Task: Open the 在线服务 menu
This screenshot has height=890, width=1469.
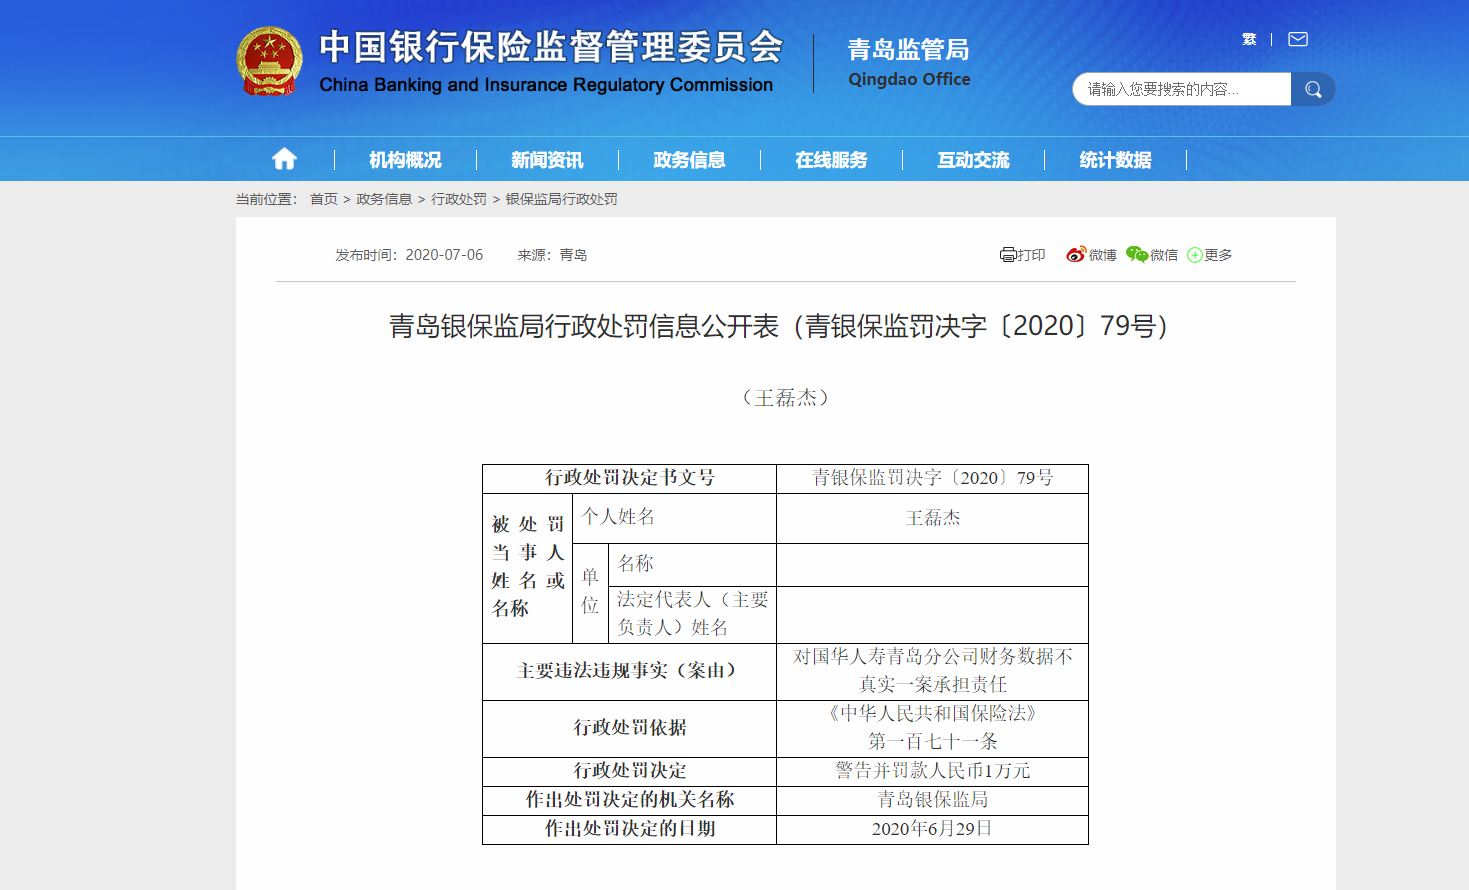Action: [x=831, y=160]
